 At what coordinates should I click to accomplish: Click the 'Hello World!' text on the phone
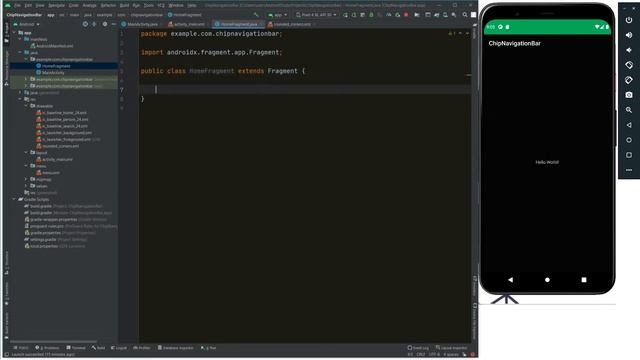point(547,162)
